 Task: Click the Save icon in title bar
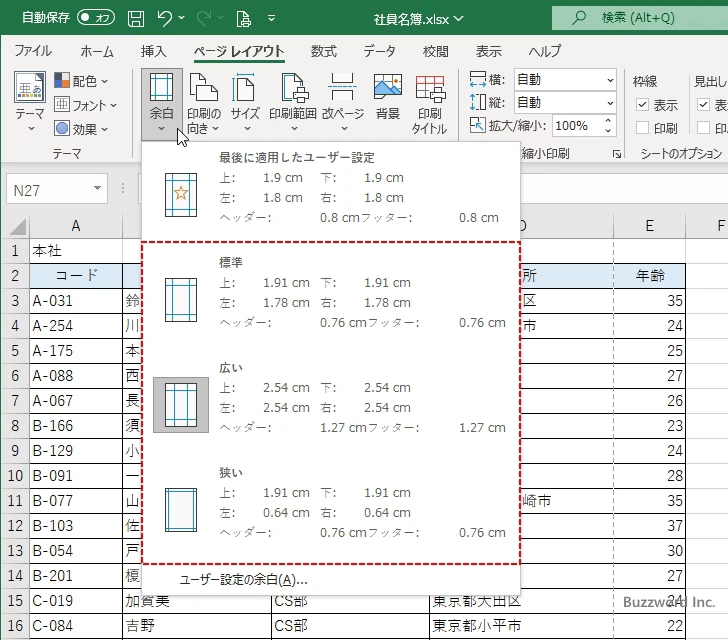pyautogui.click(x=136, y=19)
